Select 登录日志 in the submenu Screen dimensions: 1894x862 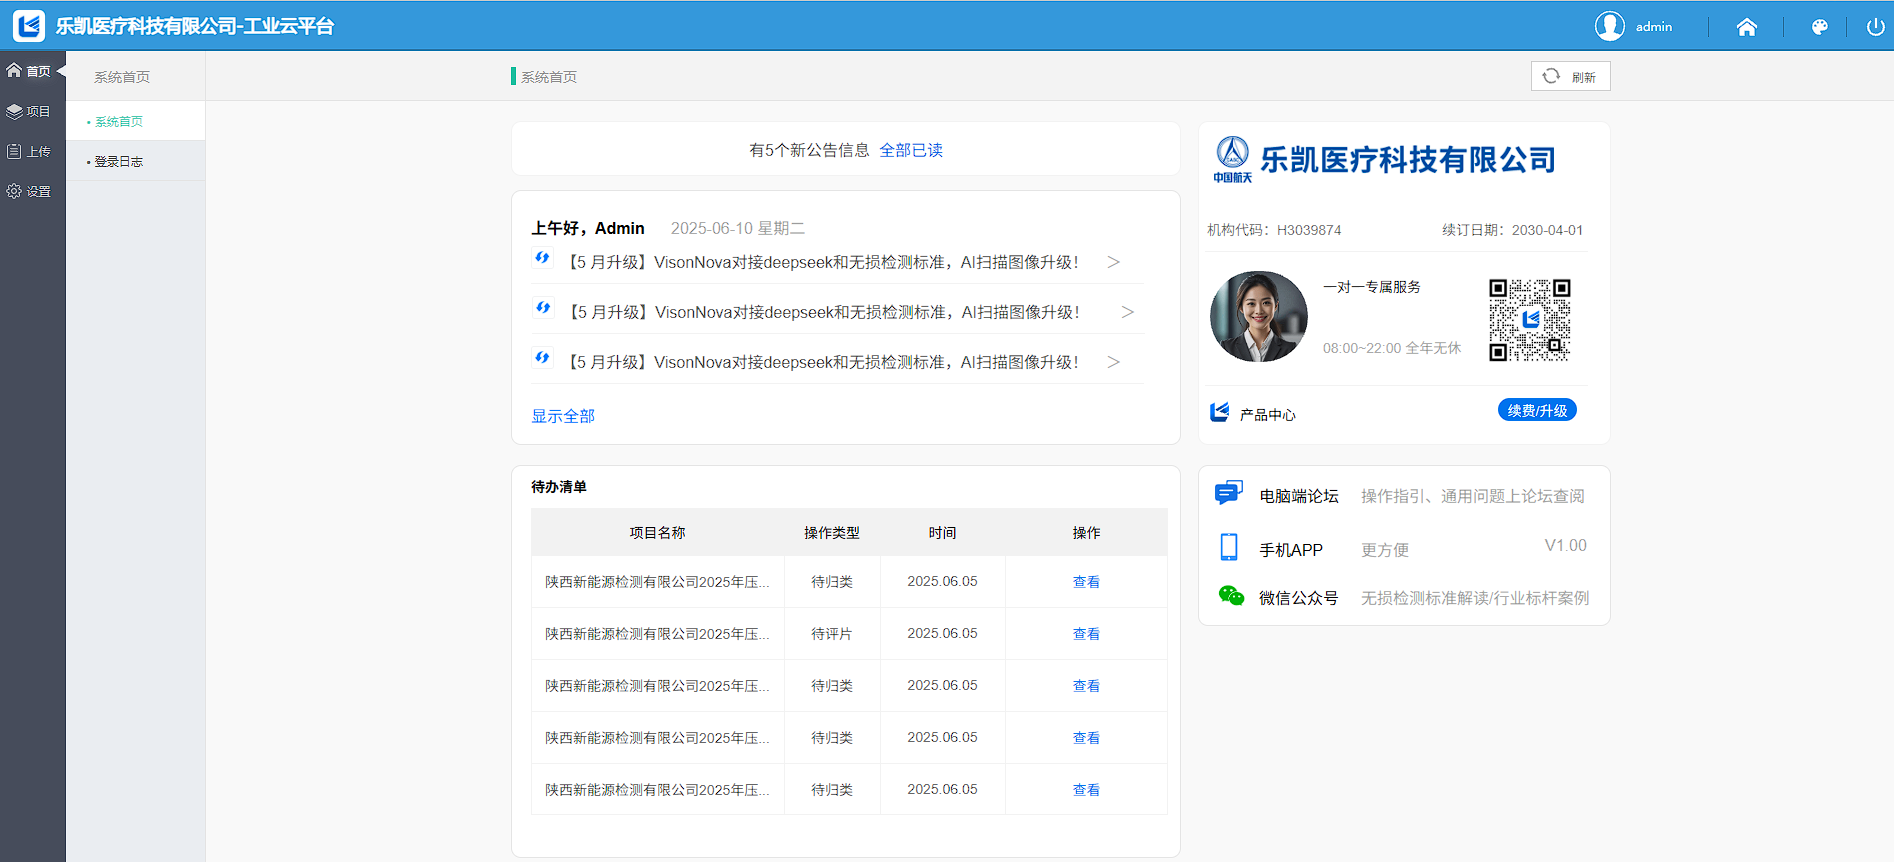[x=119, y=161]
